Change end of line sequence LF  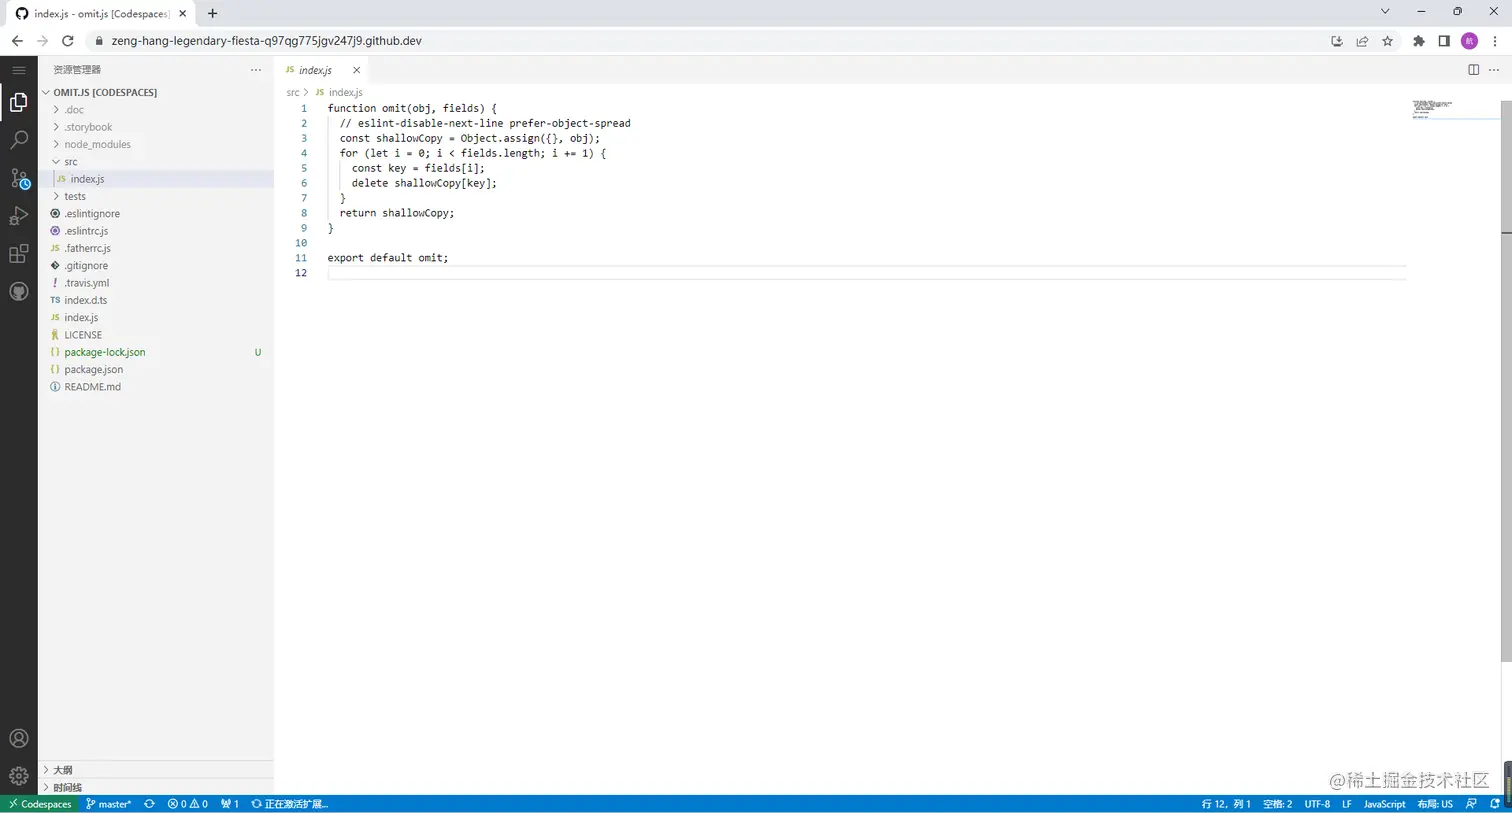pos(1347,804)
